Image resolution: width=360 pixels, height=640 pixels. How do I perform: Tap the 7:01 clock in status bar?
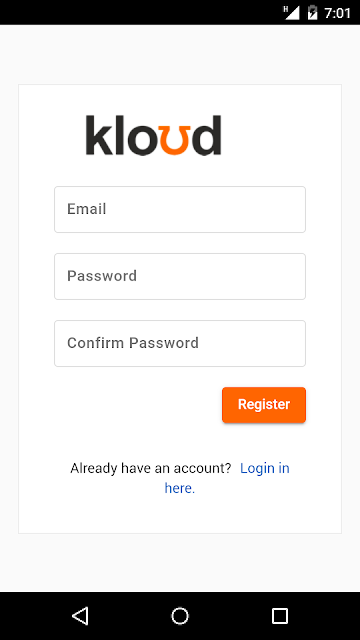click(x=337, y=13)
